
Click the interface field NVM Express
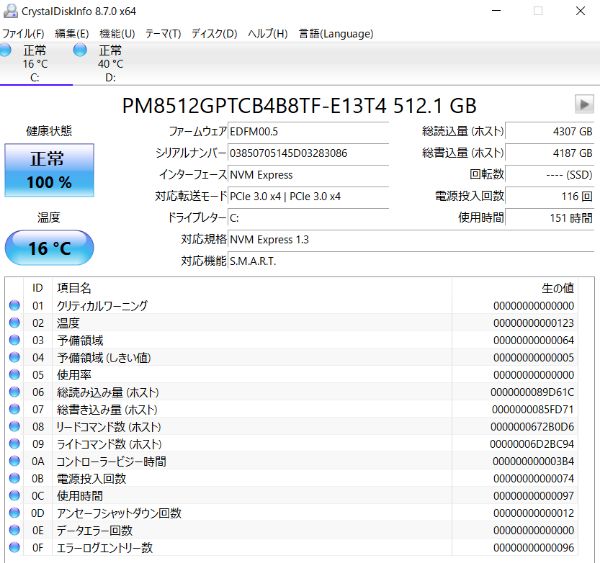[x=308, y=175]
